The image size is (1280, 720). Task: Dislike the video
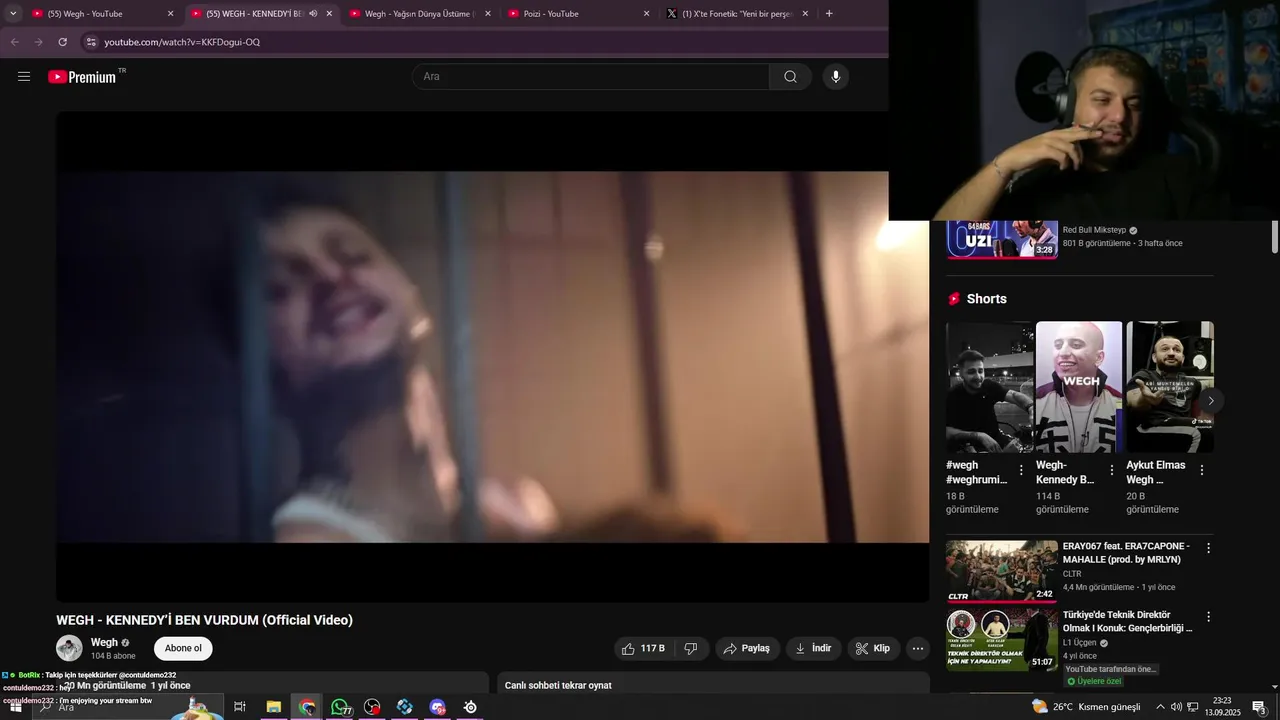click(x=691, y=649)
